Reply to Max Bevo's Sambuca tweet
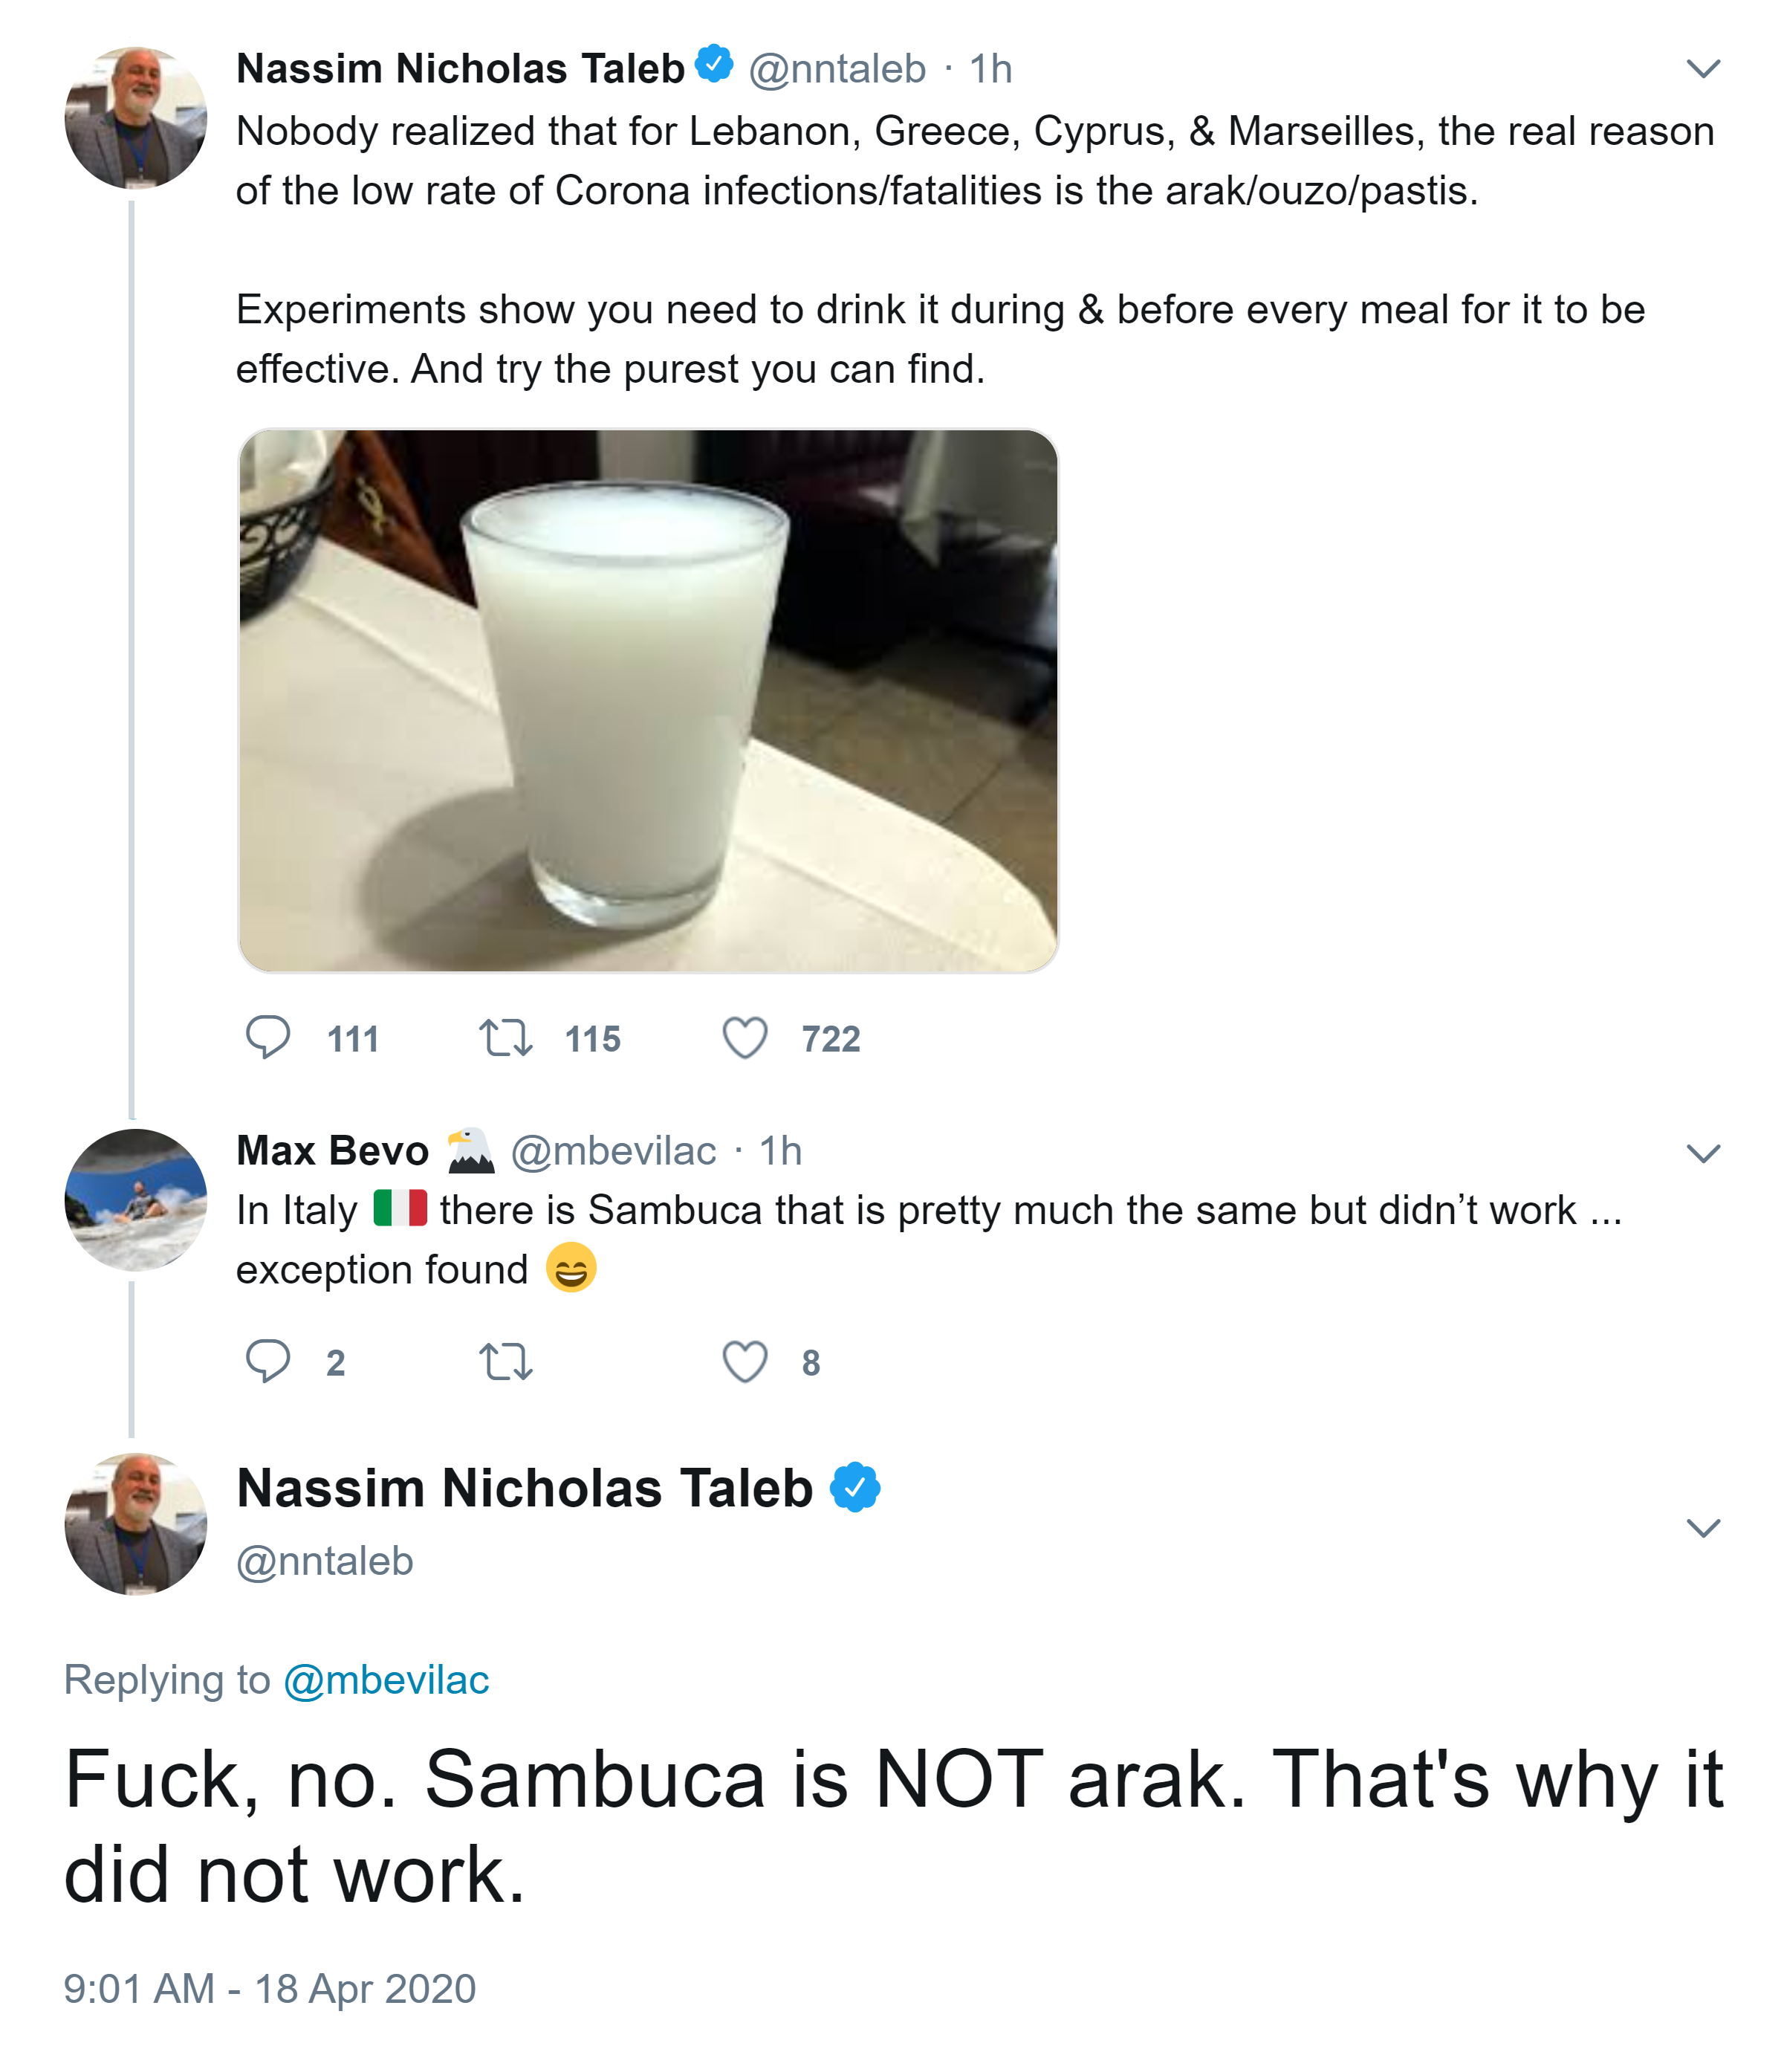 point(268,1361)
